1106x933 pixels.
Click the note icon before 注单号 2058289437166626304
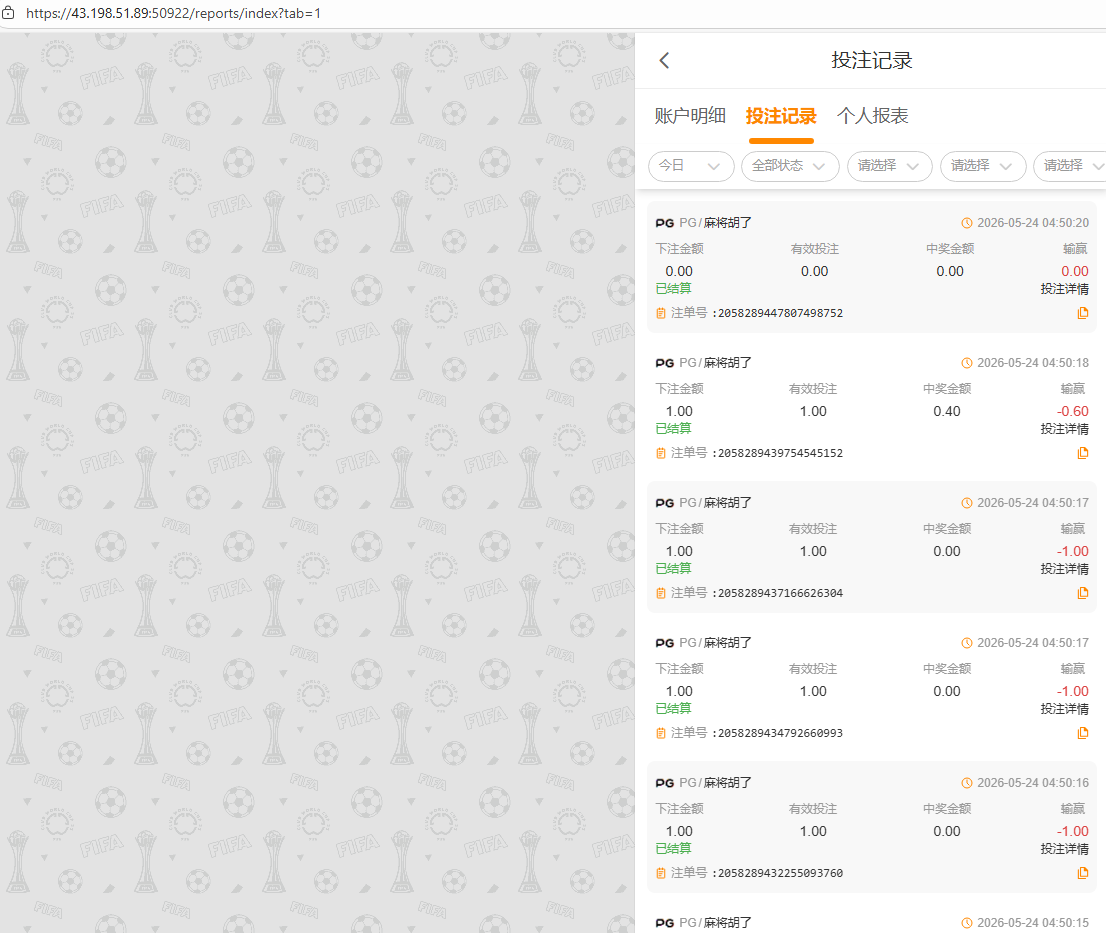(x=661, y=593)
